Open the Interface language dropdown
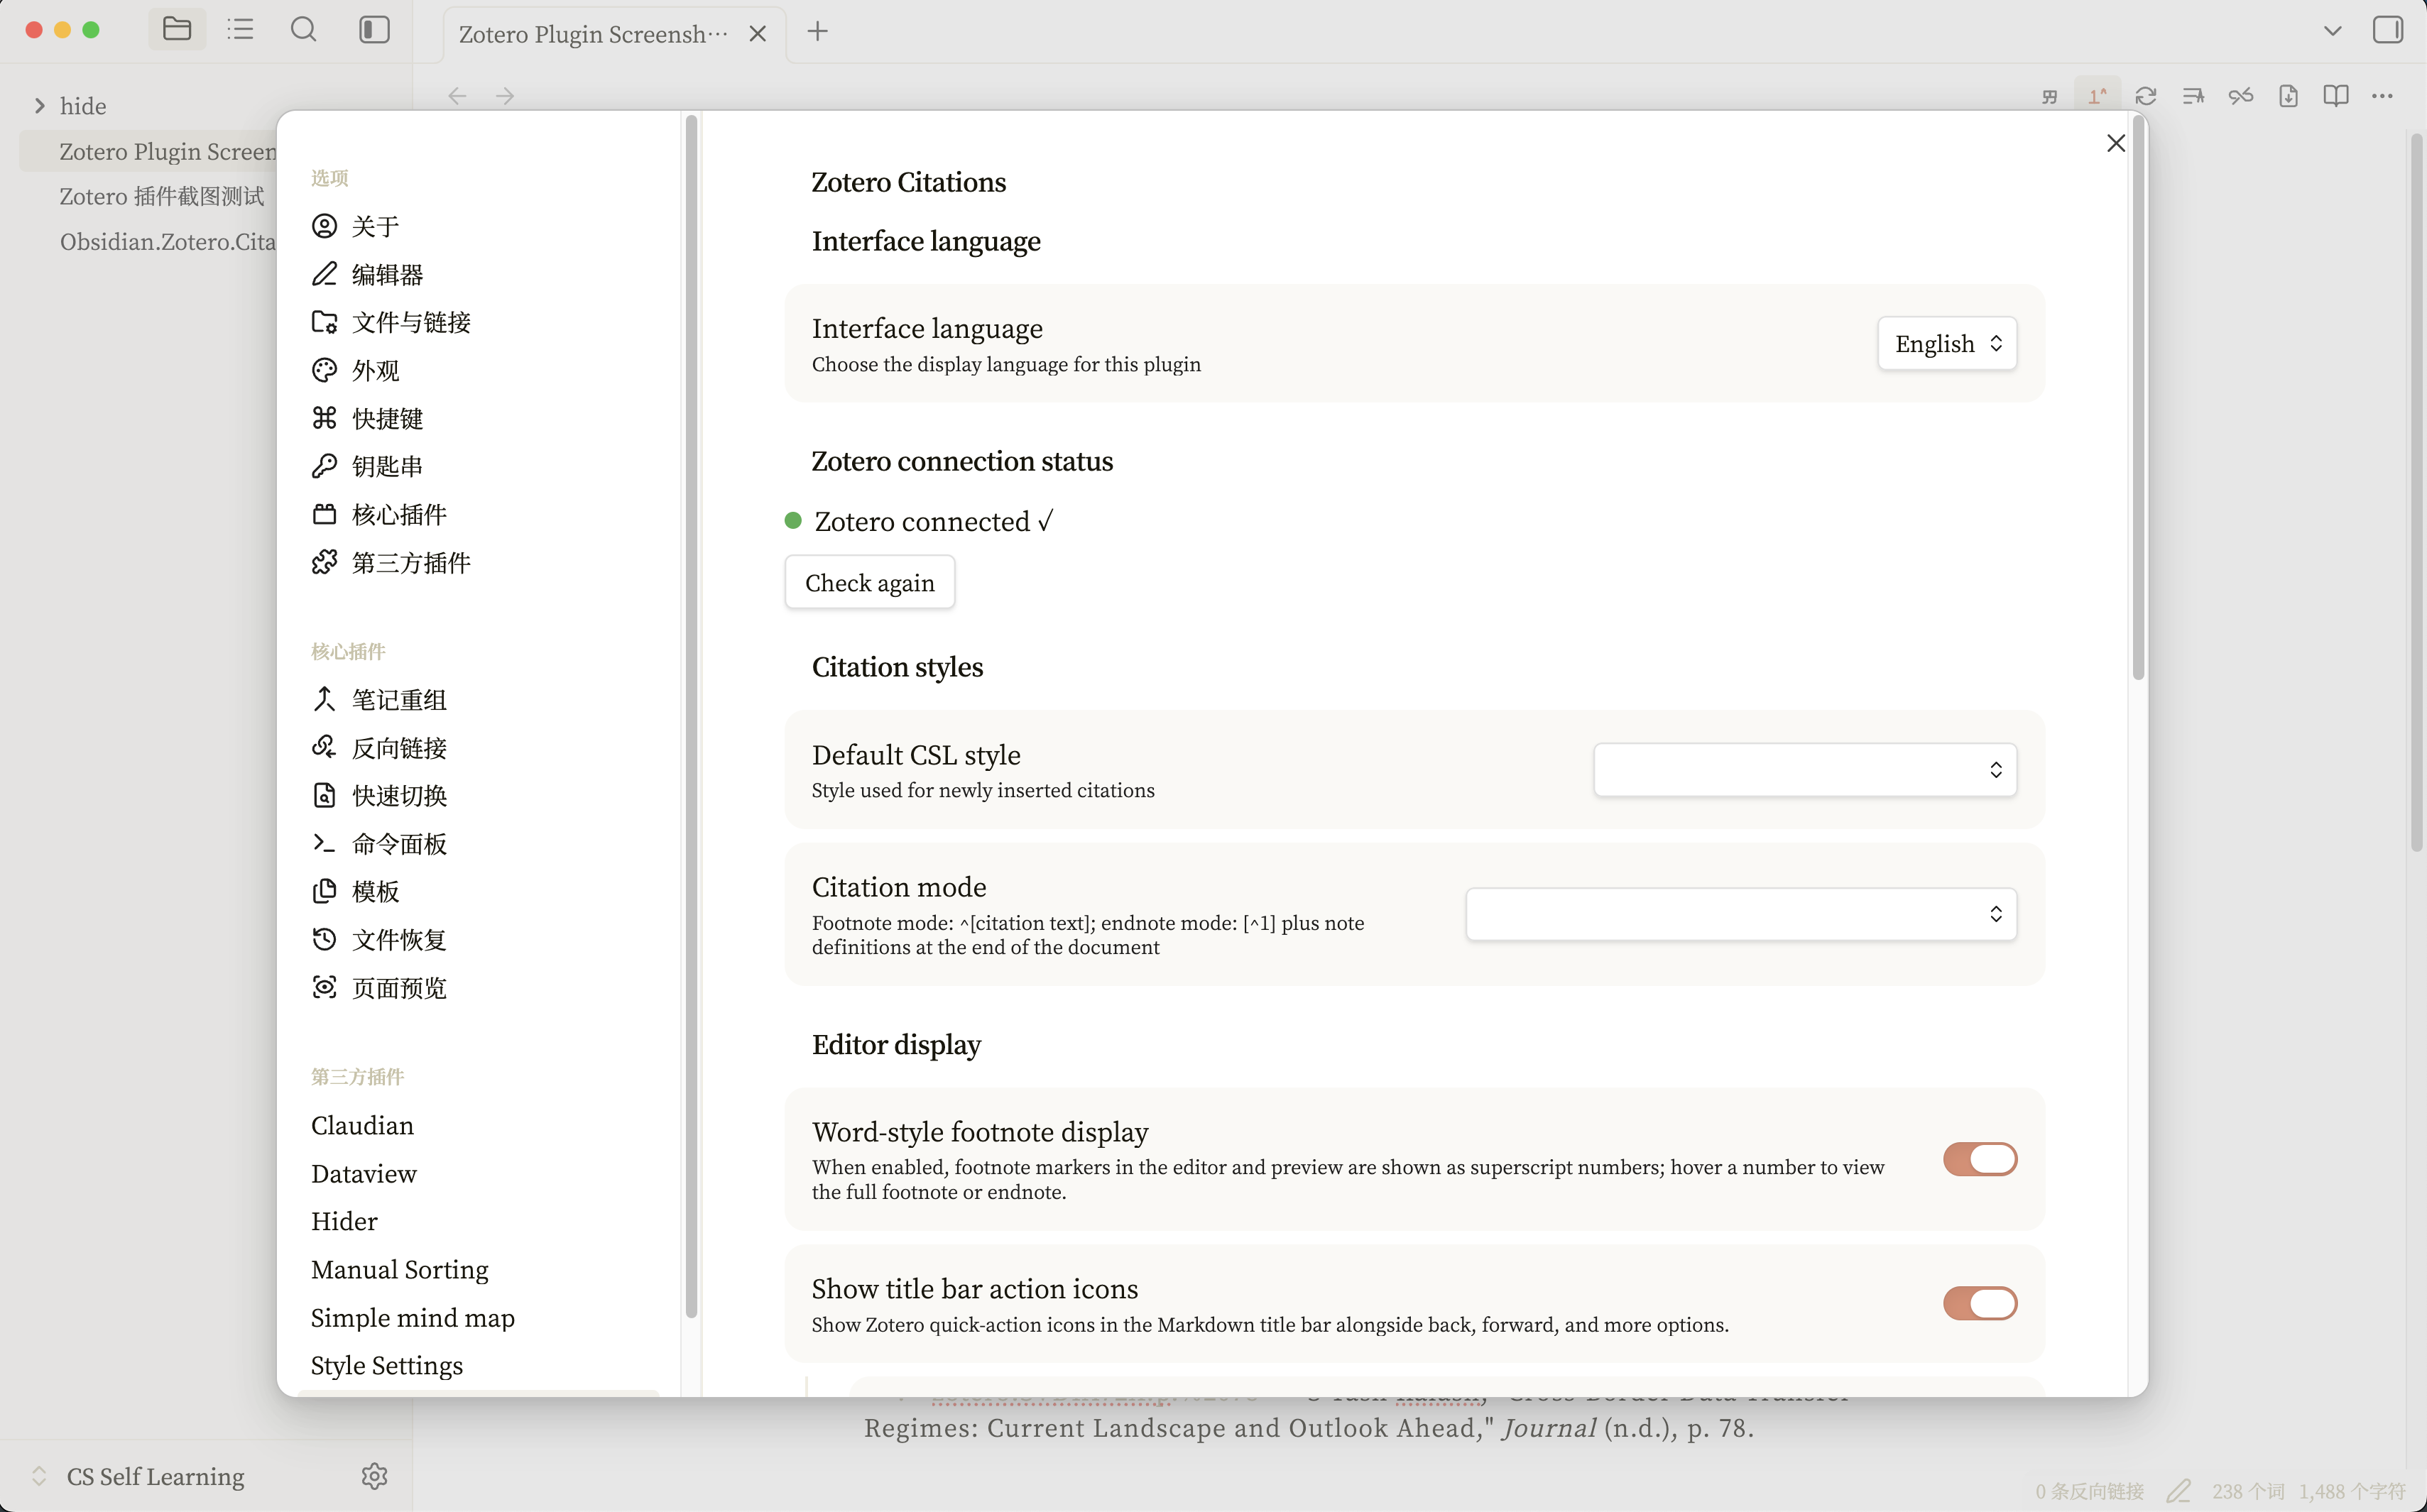This screenshot has width=2427, height=1512. (1947, 344)
